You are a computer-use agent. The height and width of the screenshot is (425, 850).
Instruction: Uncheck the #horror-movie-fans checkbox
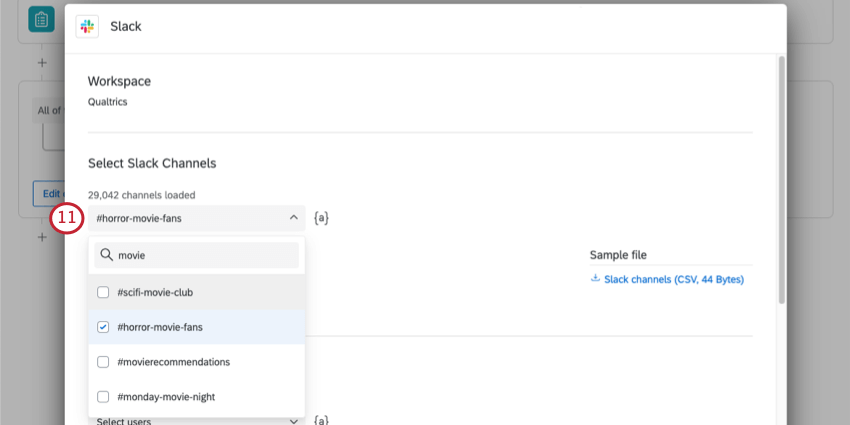tap(103, 327)
